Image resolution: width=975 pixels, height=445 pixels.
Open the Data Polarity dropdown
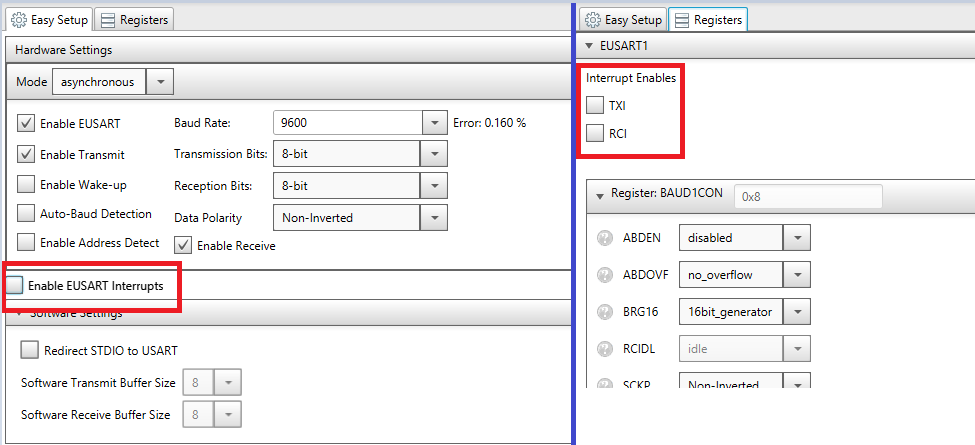(x=433, y=218)
